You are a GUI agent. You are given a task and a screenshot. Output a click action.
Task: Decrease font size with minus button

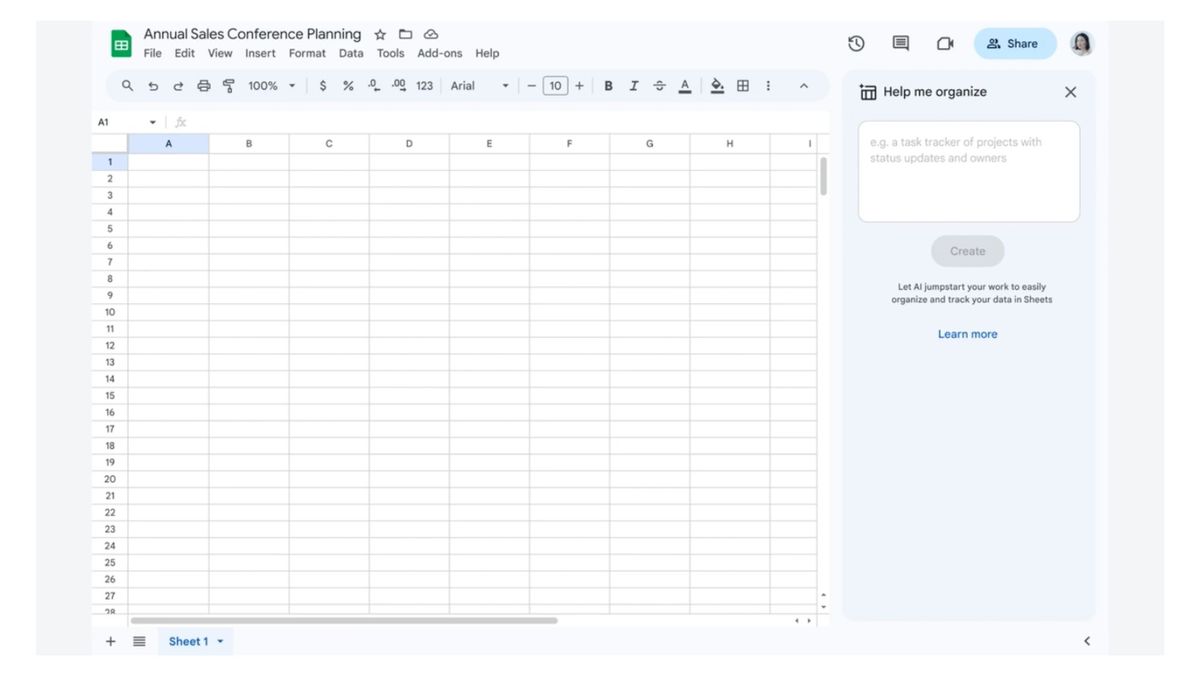point(532,86)
